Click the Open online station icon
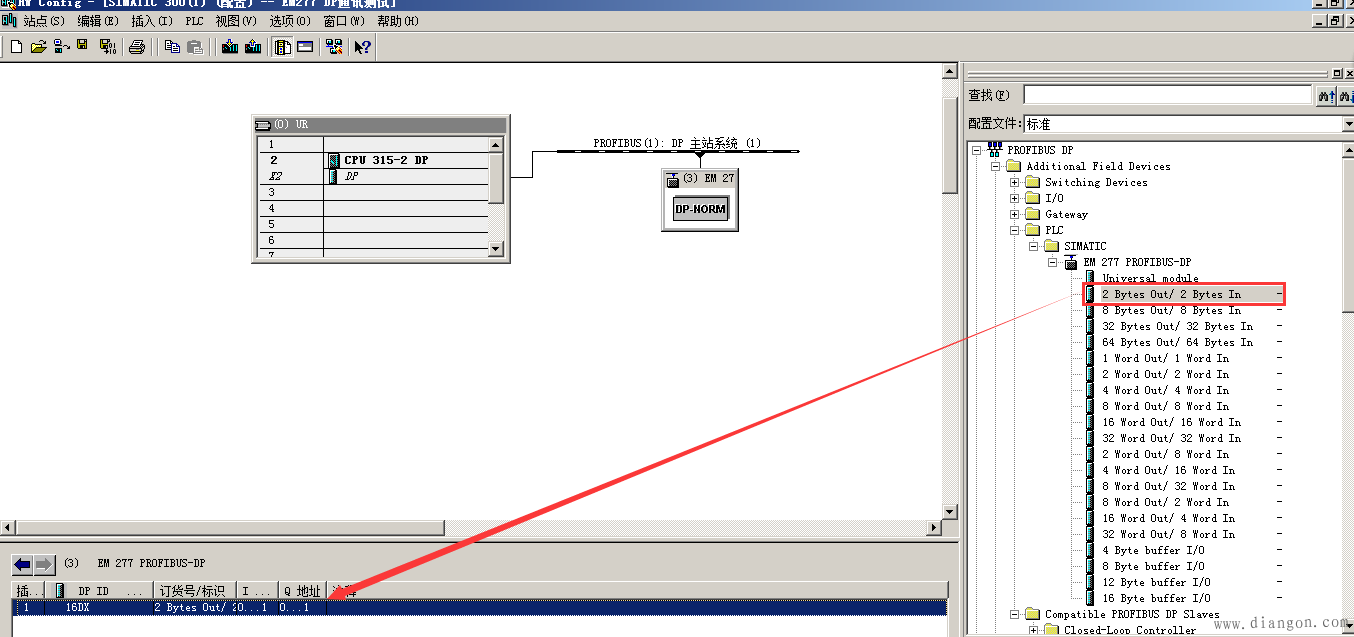 61,47
